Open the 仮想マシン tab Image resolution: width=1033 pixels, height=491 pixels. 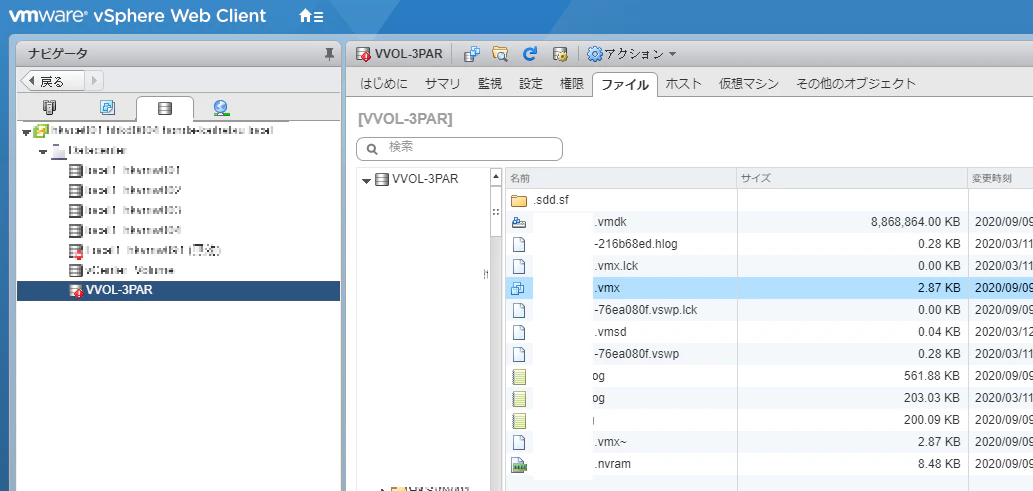click(x=748, y=84)
